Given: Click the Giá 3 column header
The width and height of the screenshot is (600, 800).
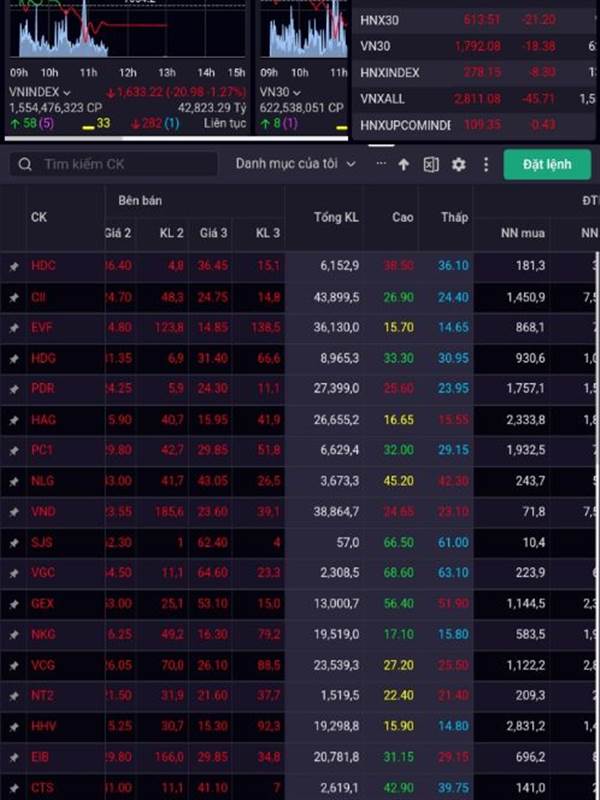Looking at the screenshot, I should 213,233.
